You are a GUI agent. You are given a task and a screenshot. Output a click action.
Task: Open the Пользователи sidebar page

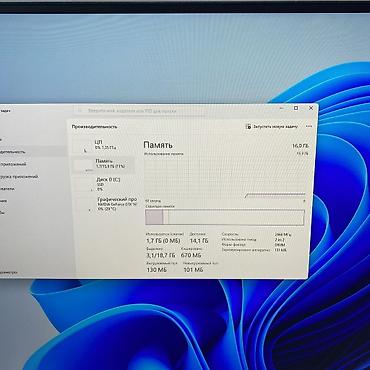(x=7, y=189)
